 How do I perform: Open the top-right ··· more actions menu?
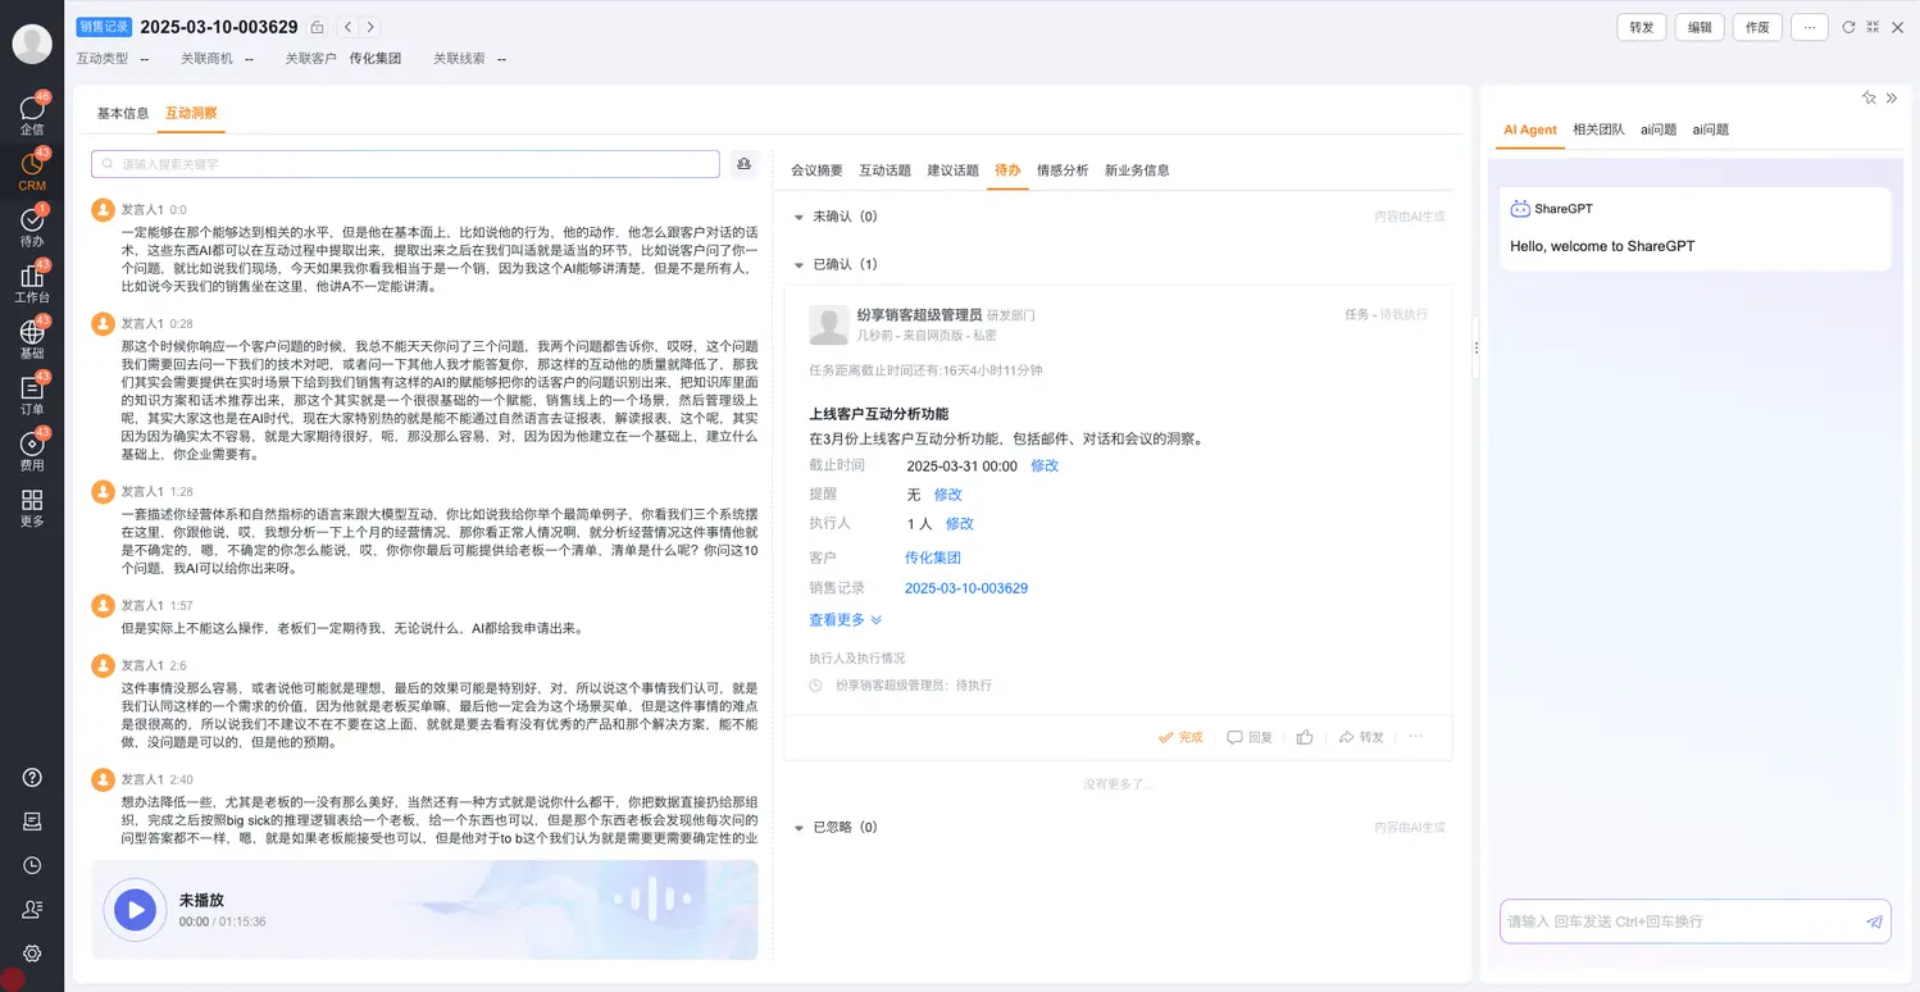[x=1809, y=27]
